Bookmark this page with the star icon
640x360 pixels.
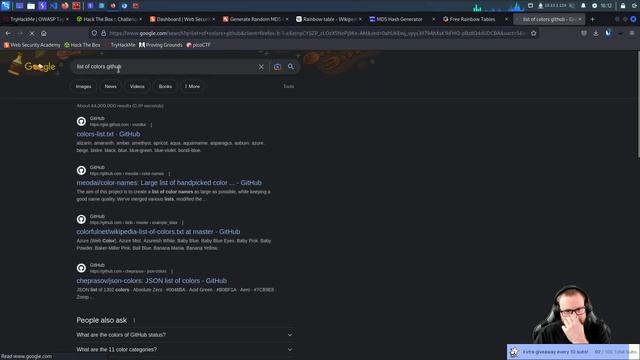point(533,33)
